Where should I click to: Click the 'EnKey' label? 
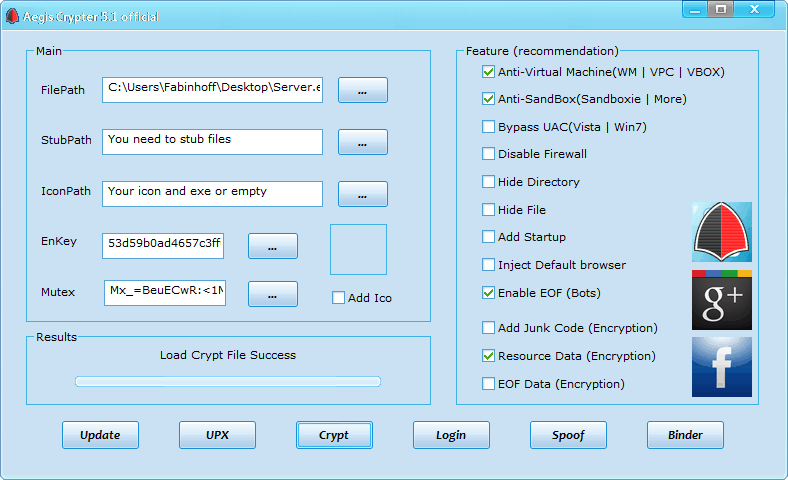point(59,241)
